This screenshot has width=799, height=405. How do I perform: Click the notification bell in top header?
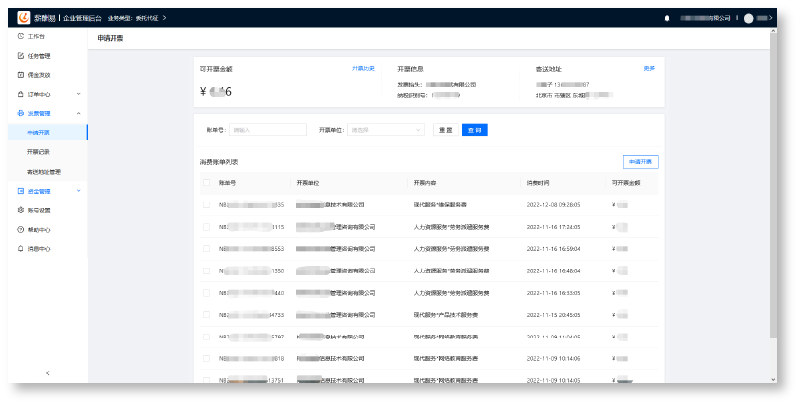(667, 18)
